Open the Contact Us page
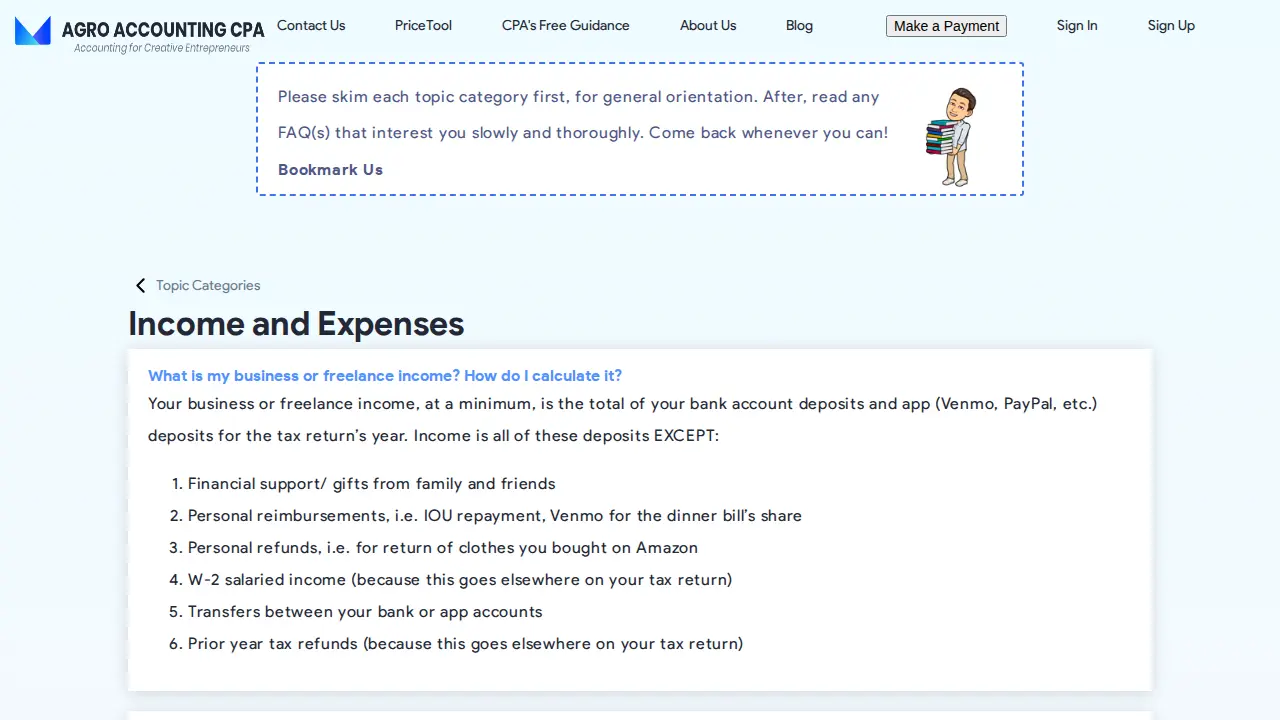Image resolution: width=1280 pixels, height=720 pixels. click(311, 25)
